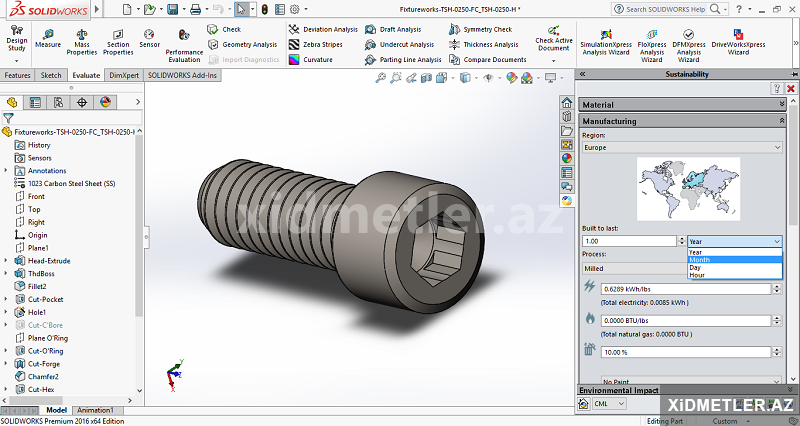
Task: Run the Symmetry Check tool
Action: pos(486,29)
